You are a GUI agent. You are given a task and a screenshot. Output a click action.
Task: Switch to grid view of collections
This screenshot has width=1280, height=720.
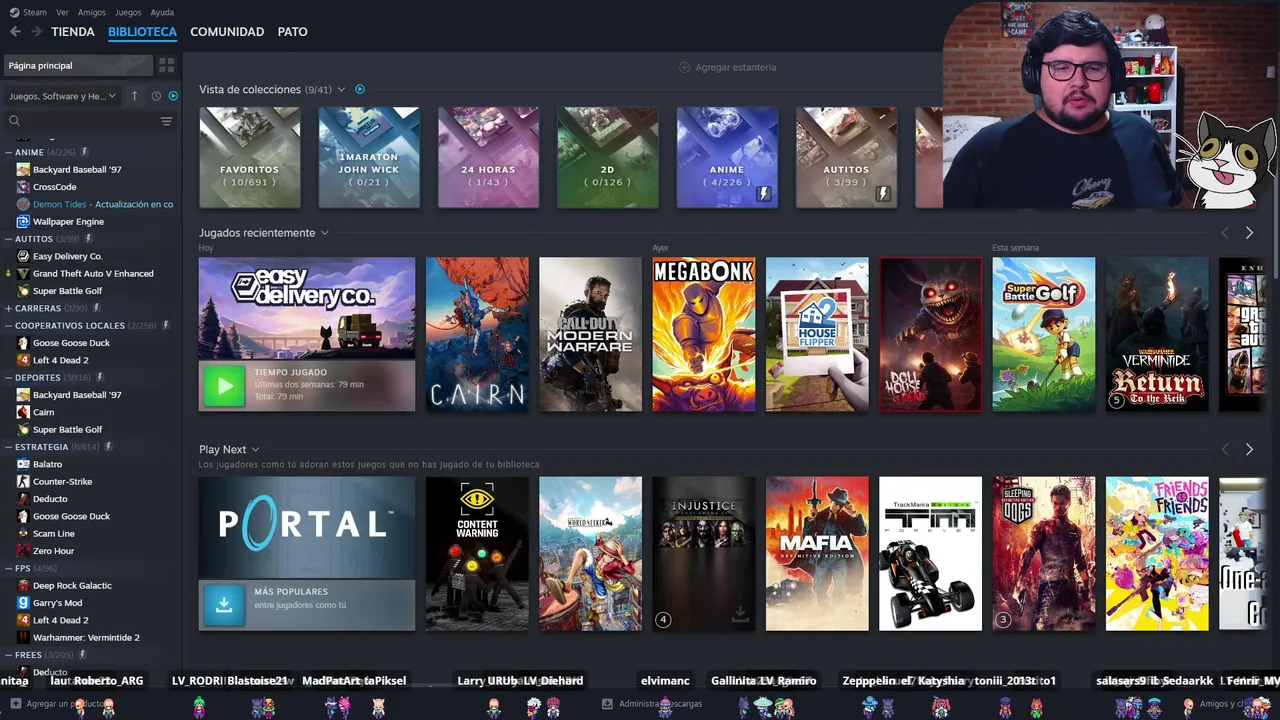pos(166,65)
